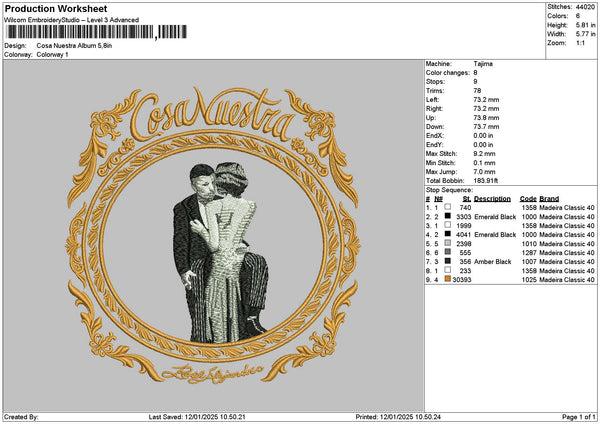The image size is (600, 424).
Task: Click the N# column header
Action: click(438, 199)
